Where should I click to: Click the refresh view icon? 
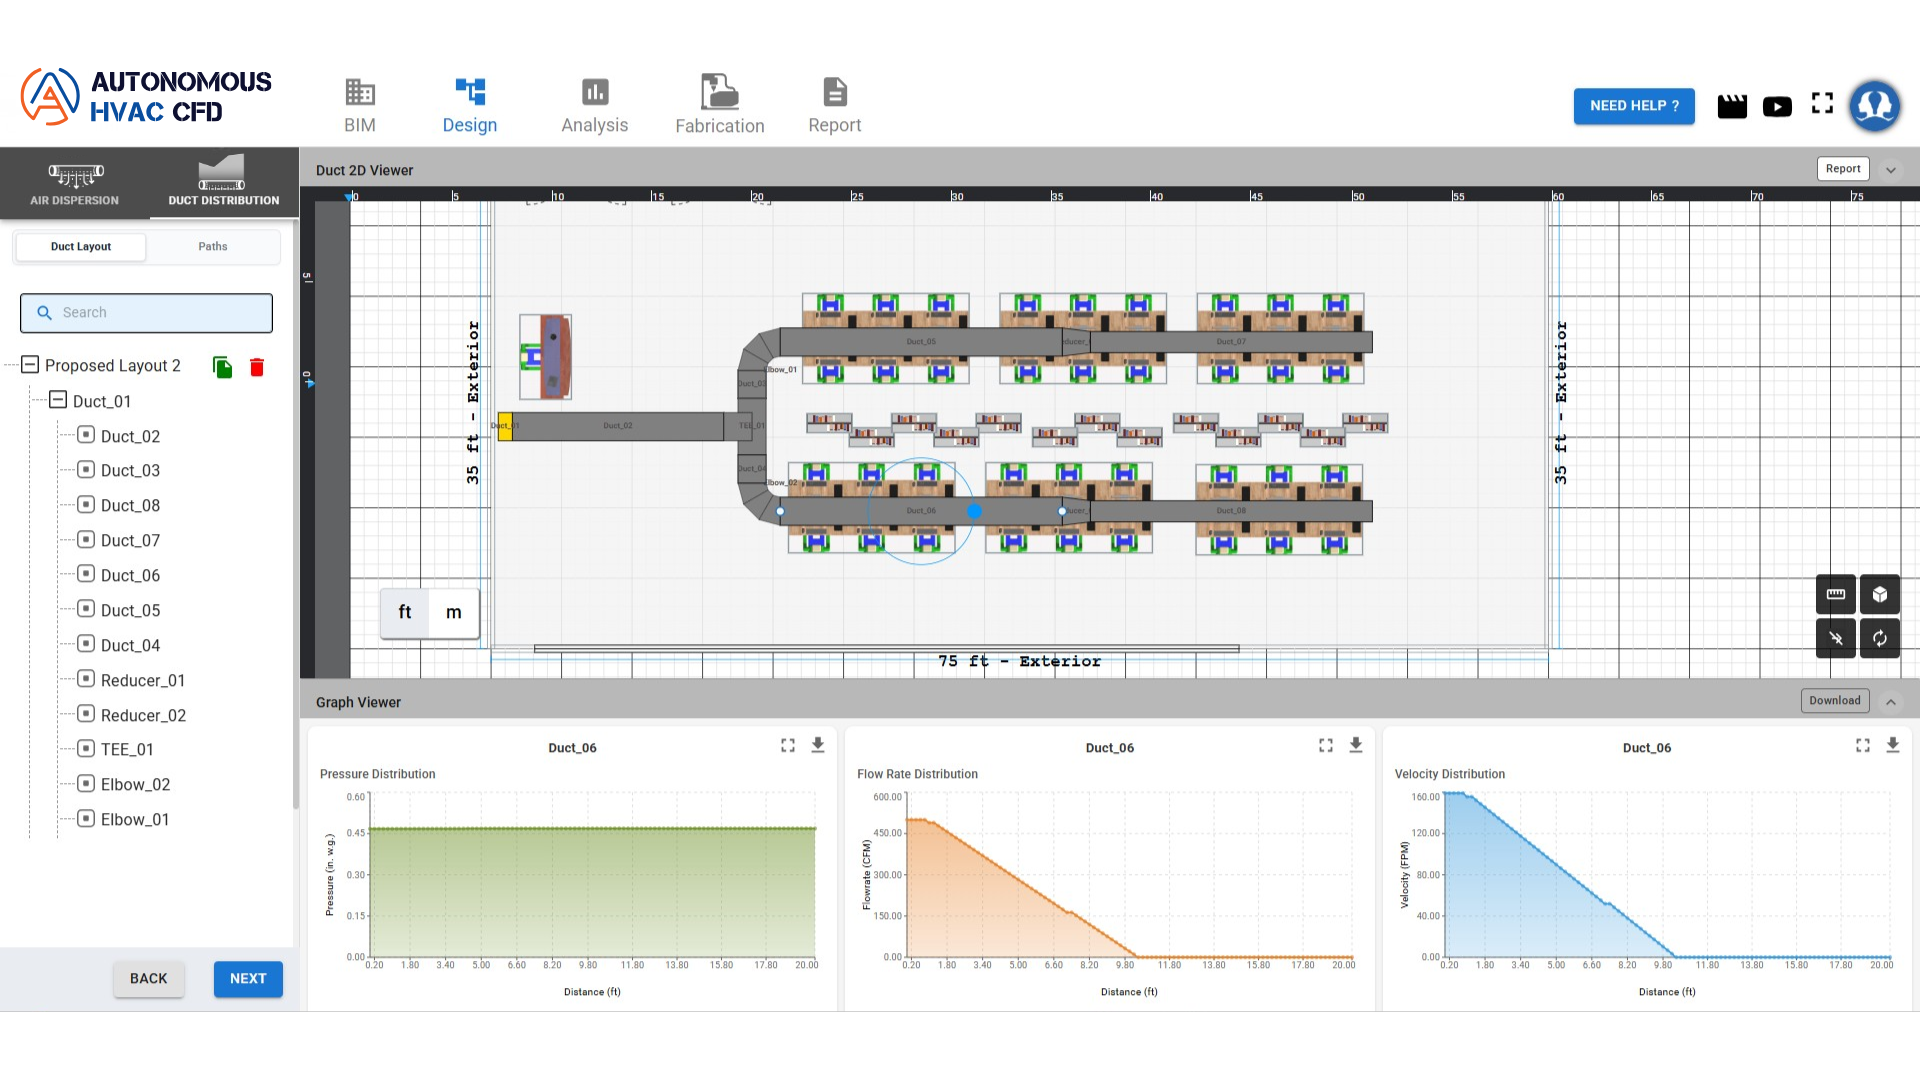pos(1879,638)
